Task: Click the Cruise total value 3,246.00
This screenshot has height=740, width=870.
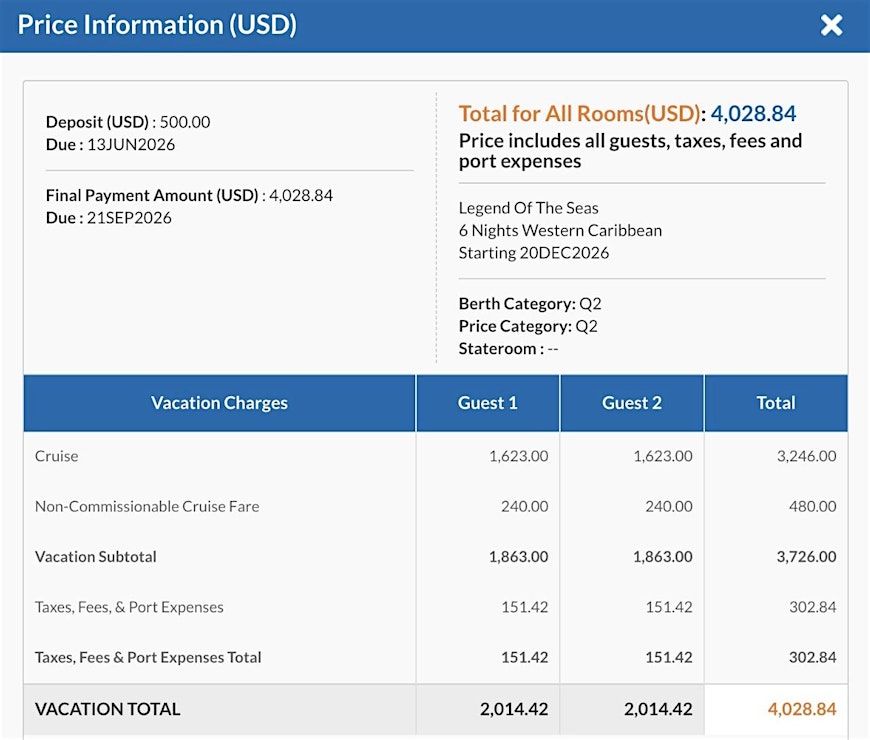Action: click(x=806, y=456)
